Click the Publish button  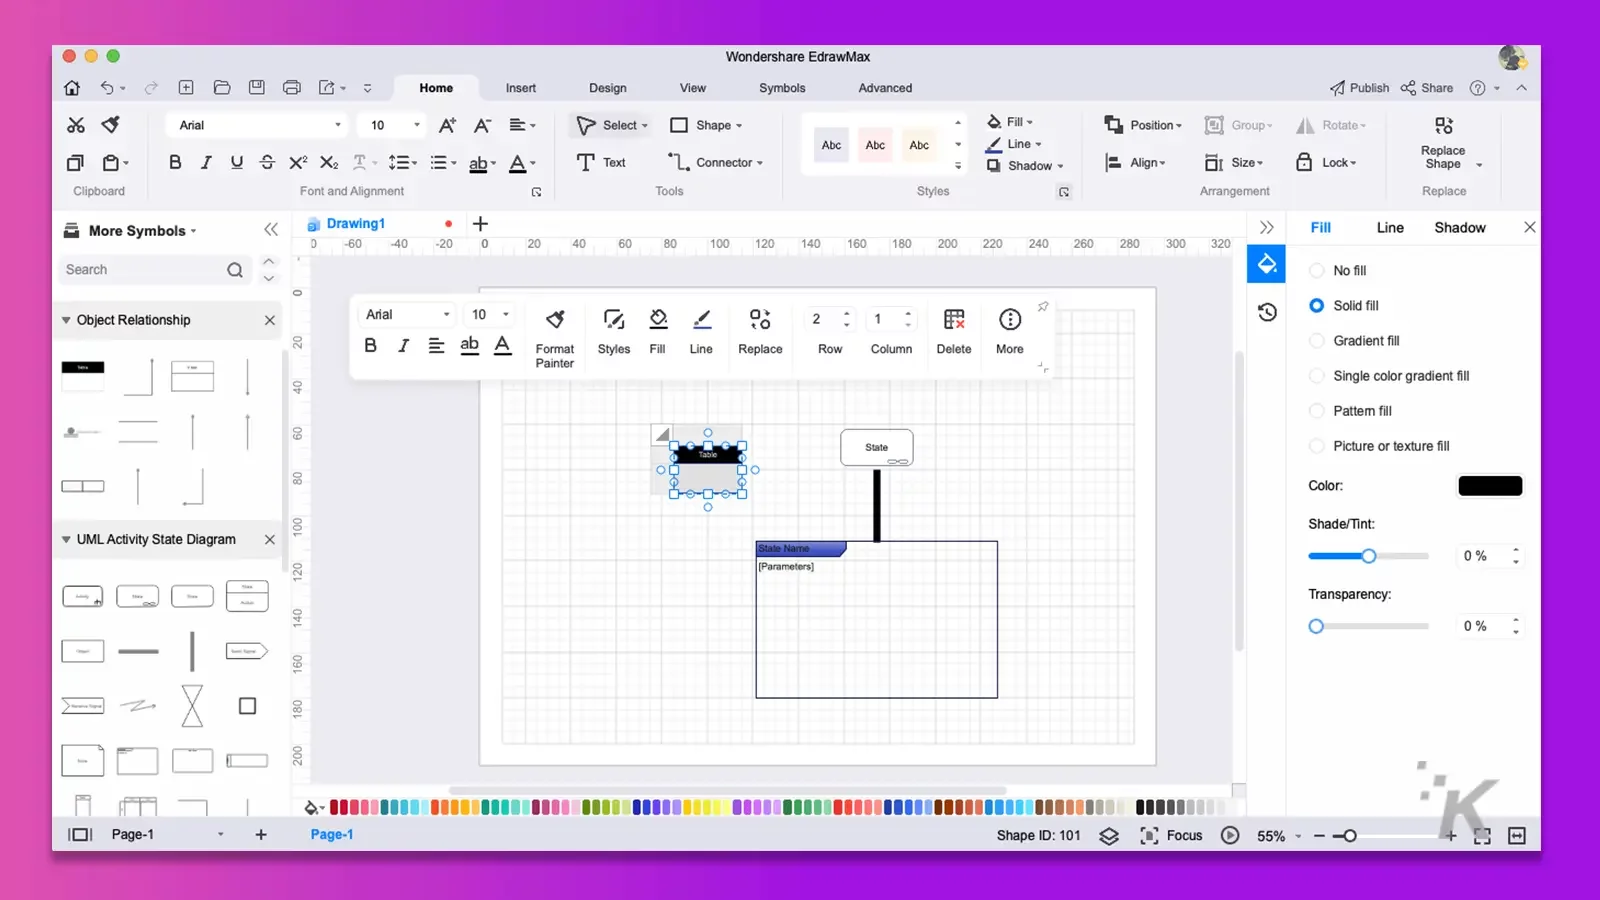pyautogui.click(x=1359, y=88)
